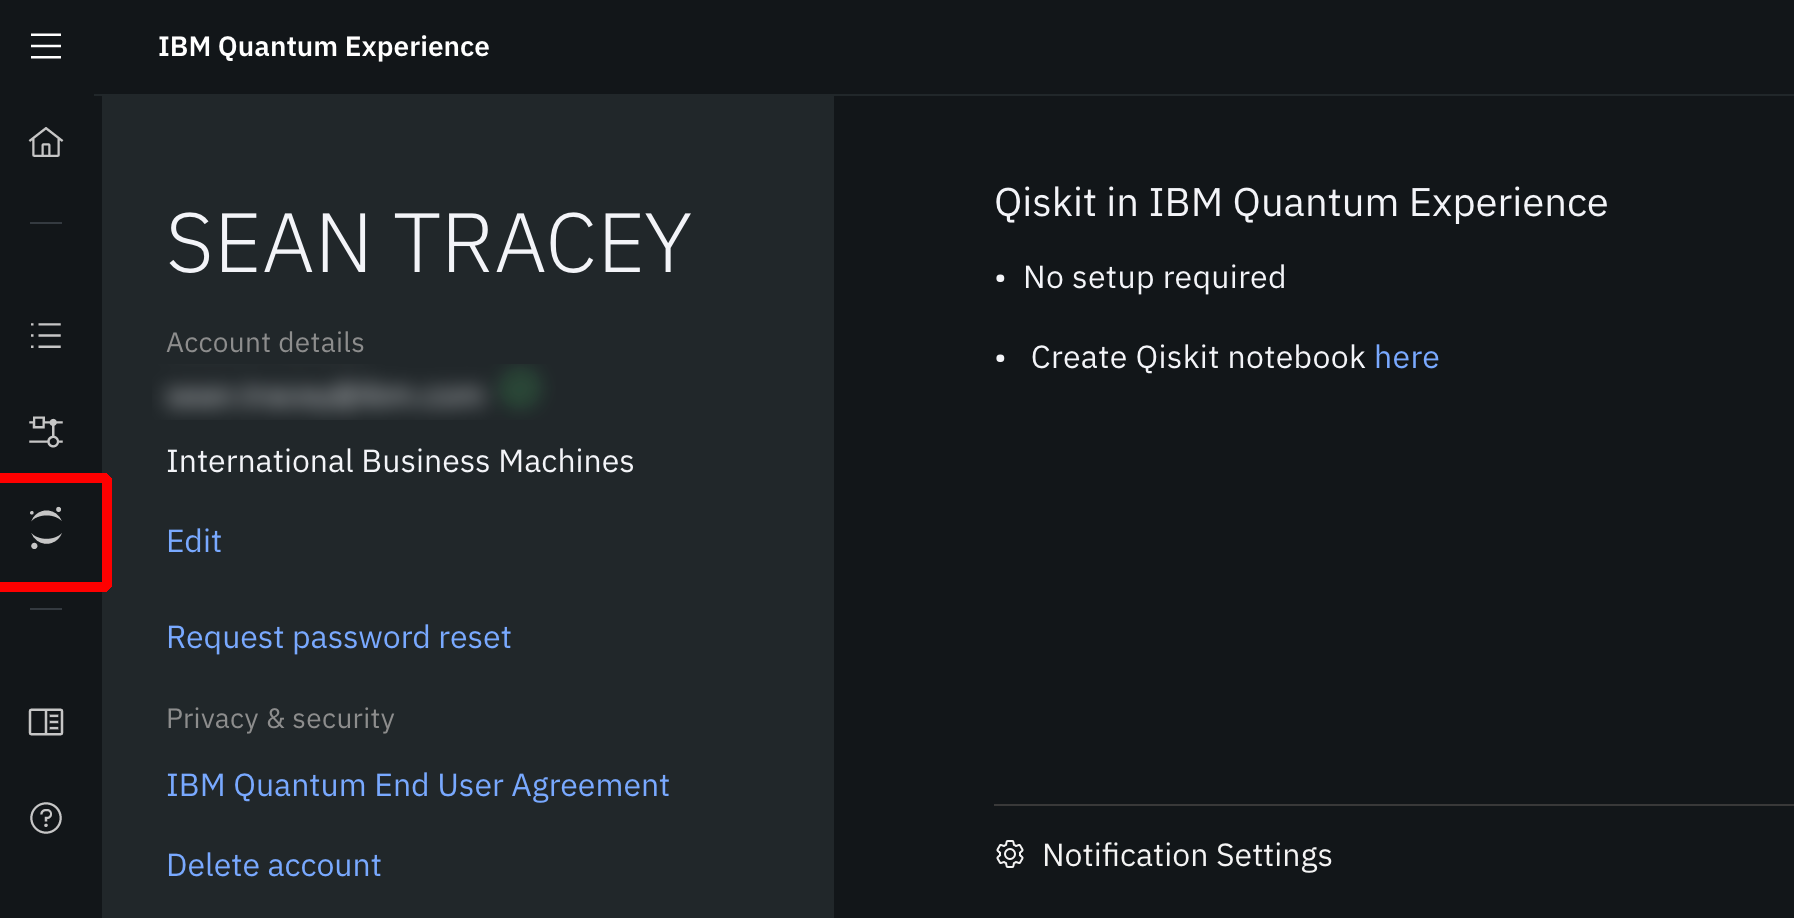
Task: Click the Notification Settings gear icon
Action: pyautogui.click(x=1010, y=854)
